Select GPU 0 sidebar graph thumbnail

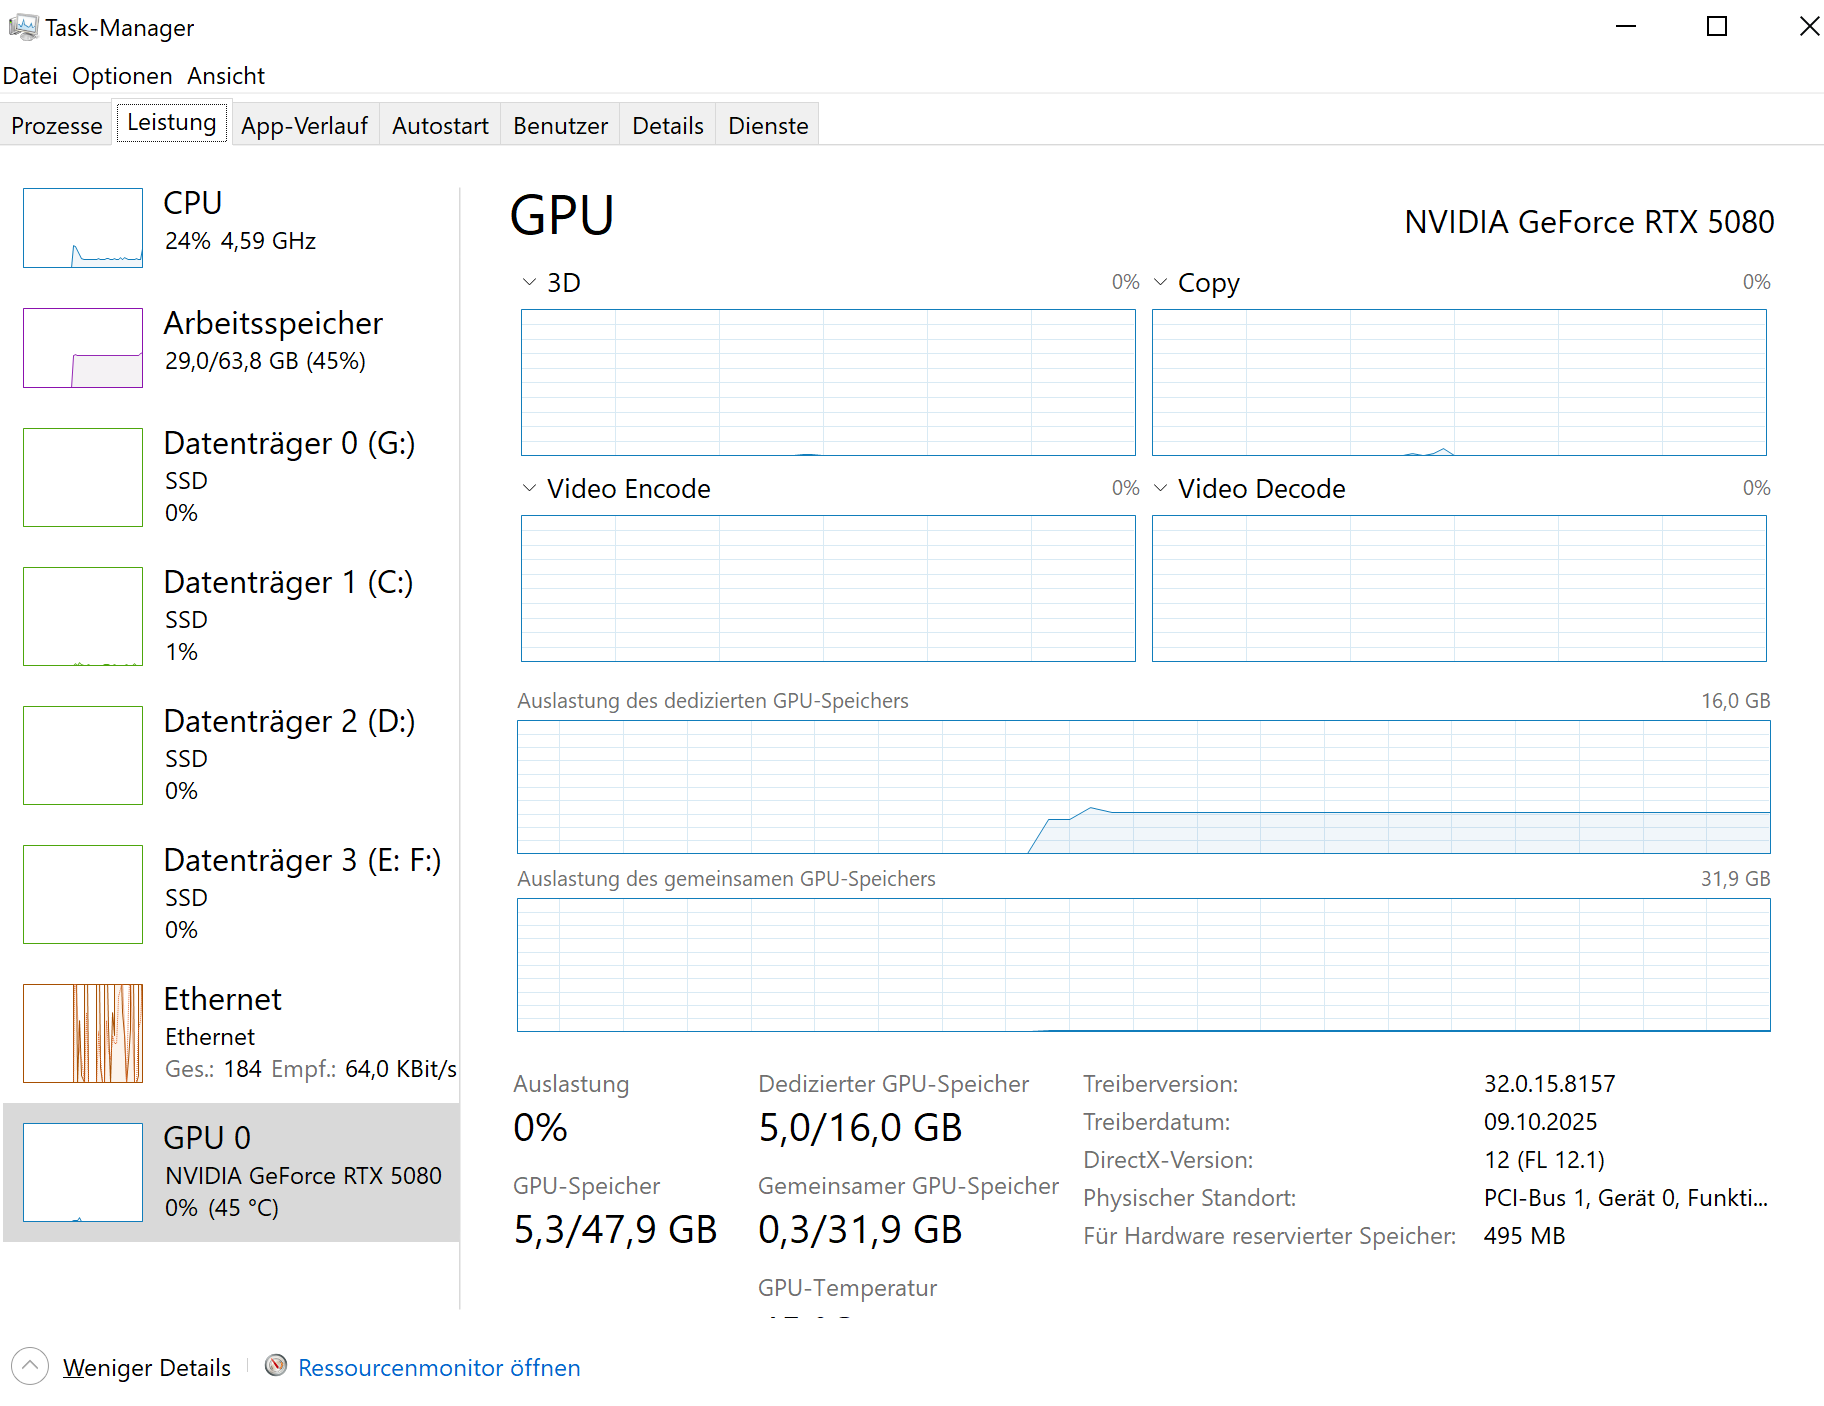coord(83,1172)
